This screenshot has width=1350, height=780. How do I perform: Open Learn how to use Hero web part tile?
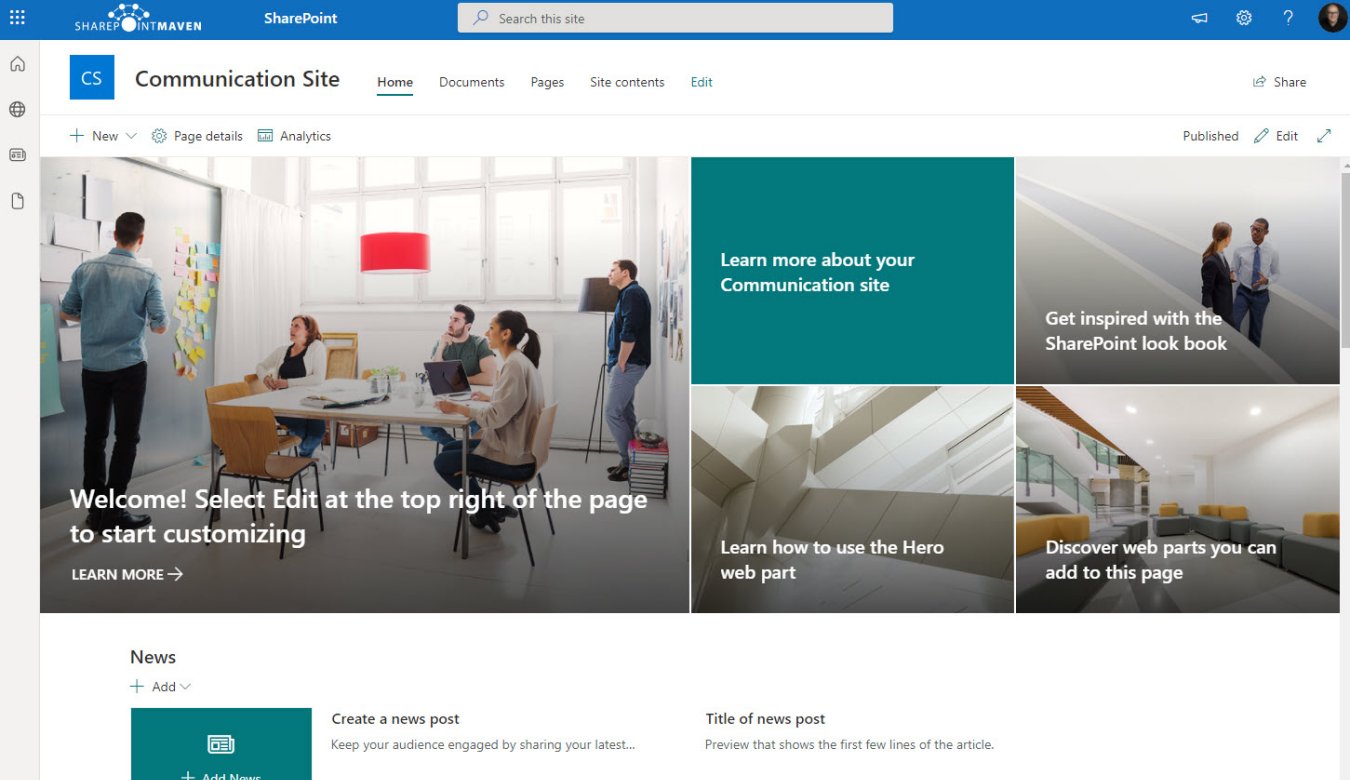tap(852, 500)
